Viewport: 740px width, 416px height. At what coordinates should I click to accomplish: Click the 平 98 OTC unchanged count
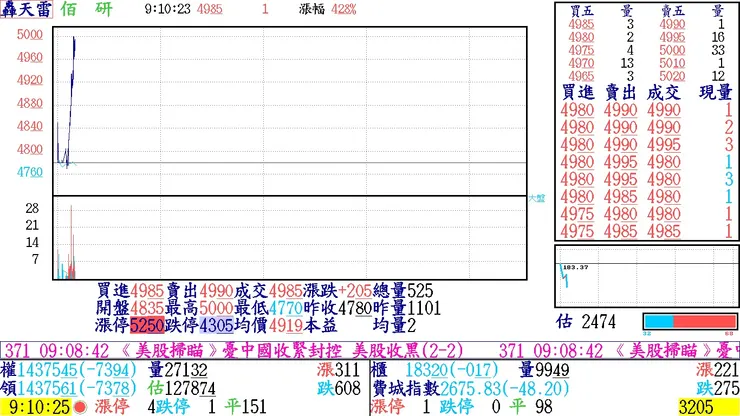click(x=530, y=407)
